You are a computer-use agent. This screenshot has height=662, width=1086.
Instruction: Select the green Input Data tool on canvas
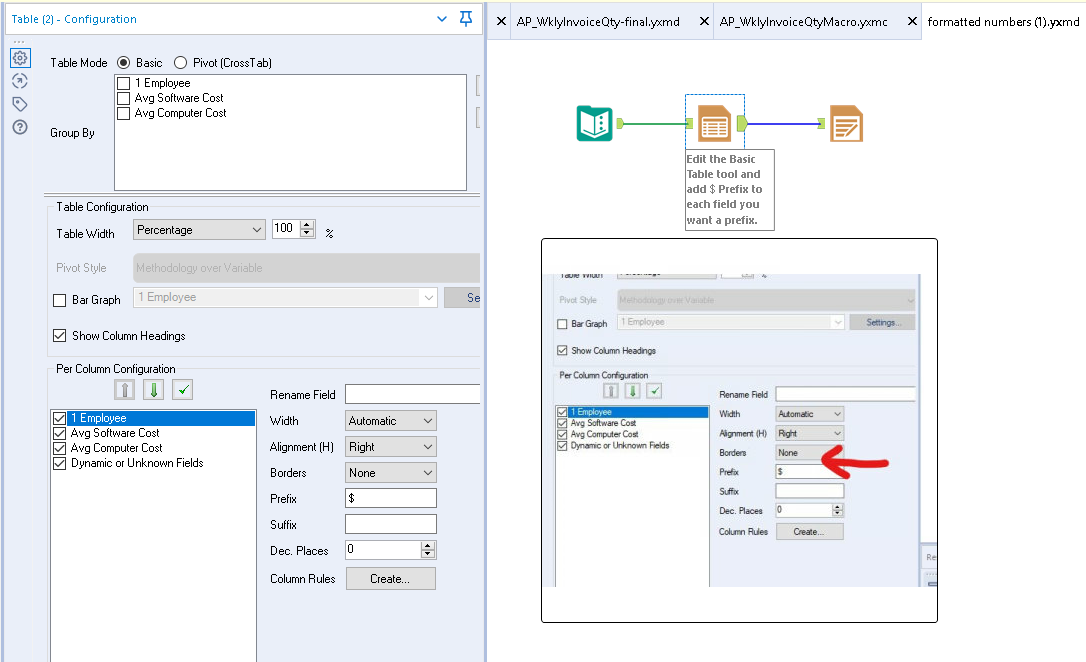pyautogui.click(x=593, y=123)
